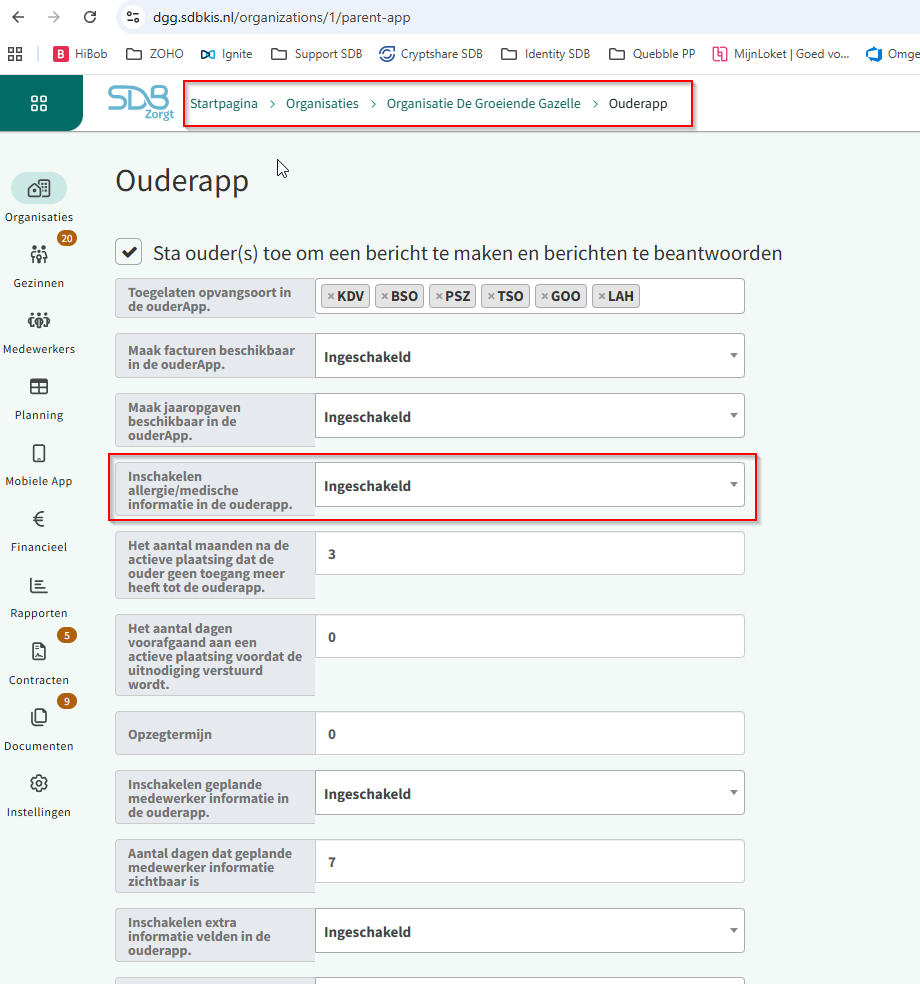Remove the LAH tag
Image resolution: width=920 pixels, height=984 pixels.
pos(601,296)
